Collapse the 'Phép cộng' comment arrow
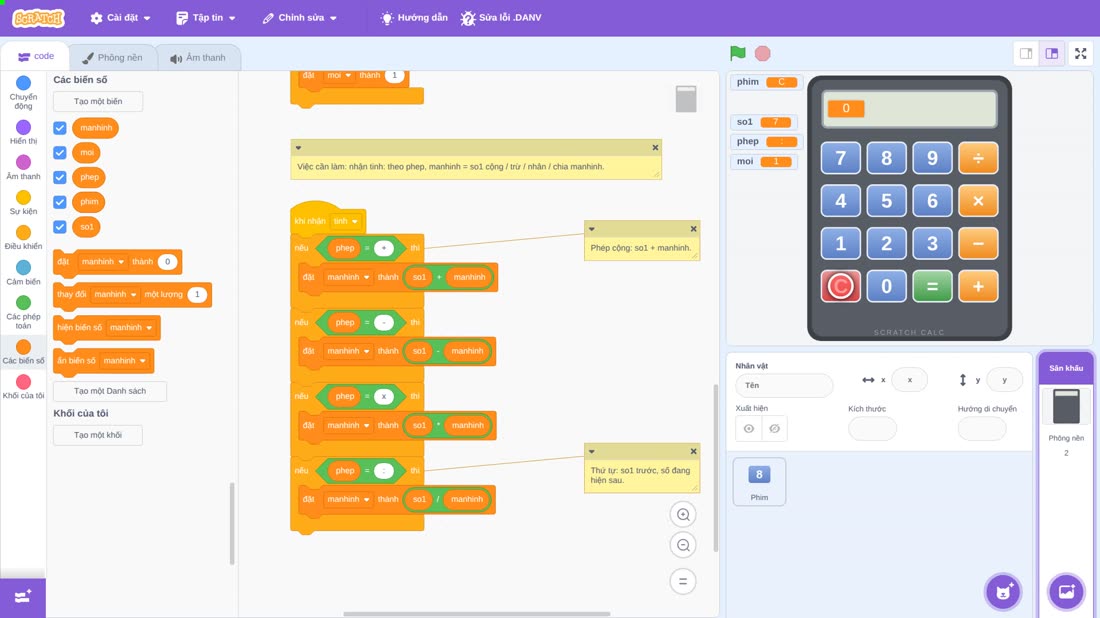Screen dimensions: 1100x618 pos(592,229)
